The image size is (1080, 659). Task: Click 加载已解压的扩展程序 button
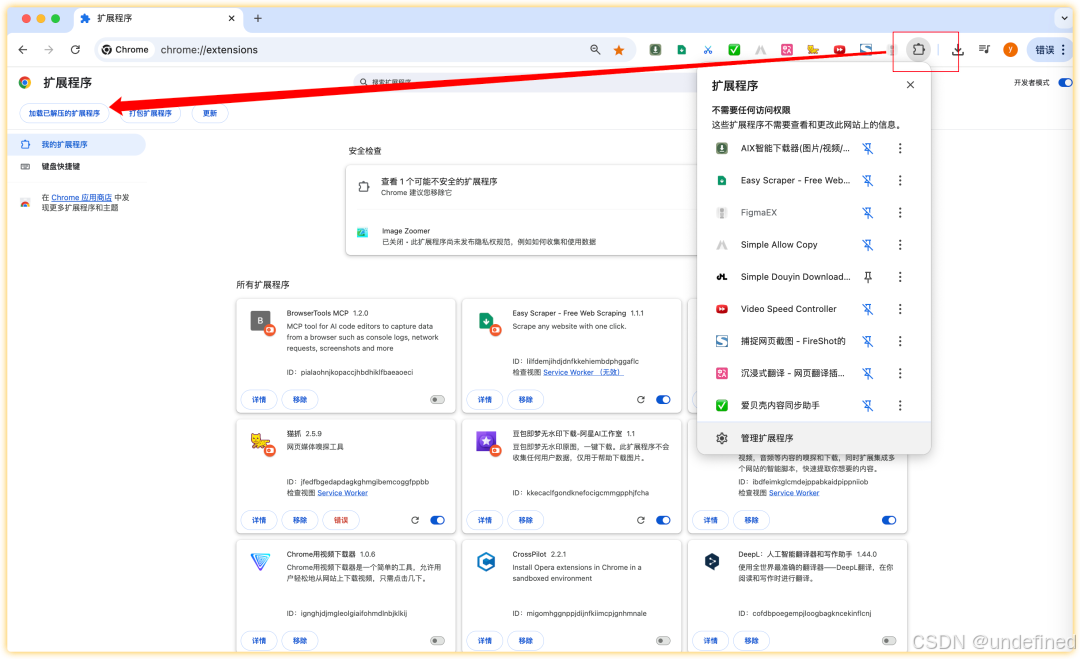[64, 113]
